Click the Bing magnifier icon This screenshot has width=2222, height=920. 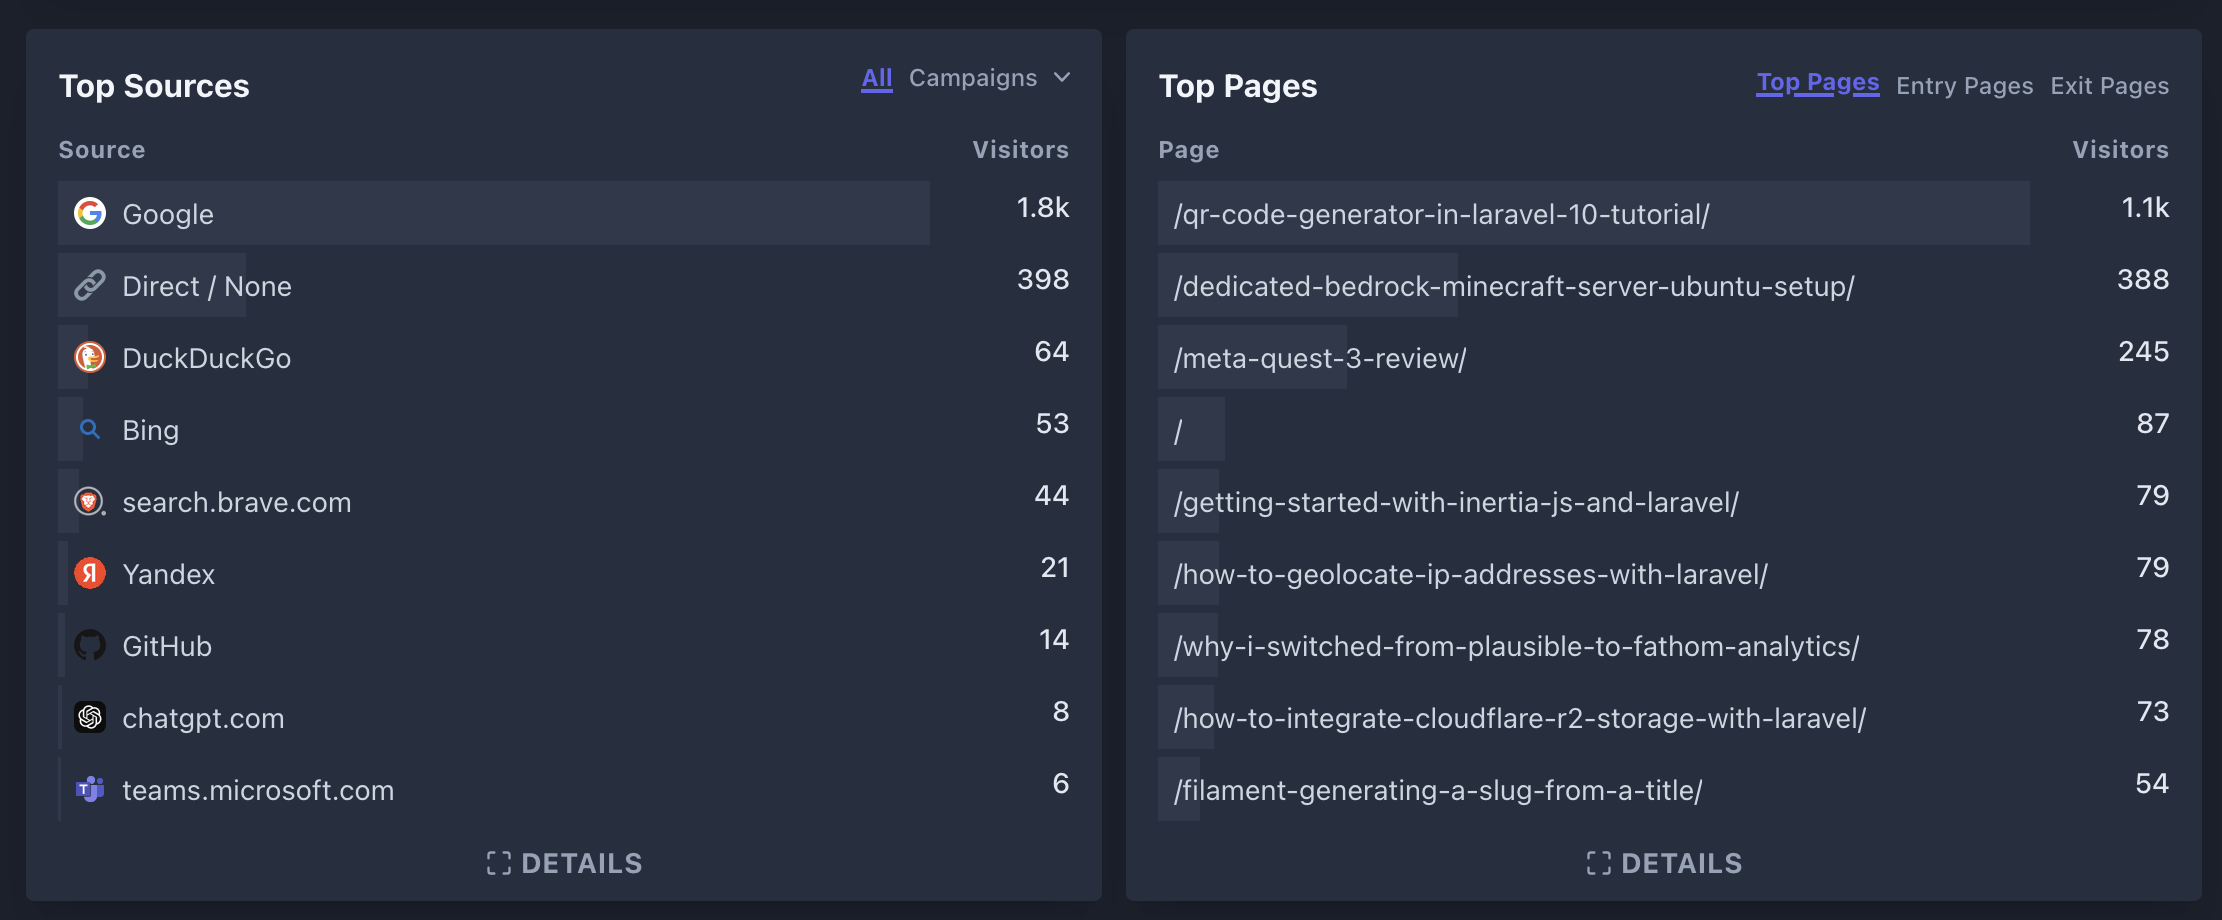(90, 429)
